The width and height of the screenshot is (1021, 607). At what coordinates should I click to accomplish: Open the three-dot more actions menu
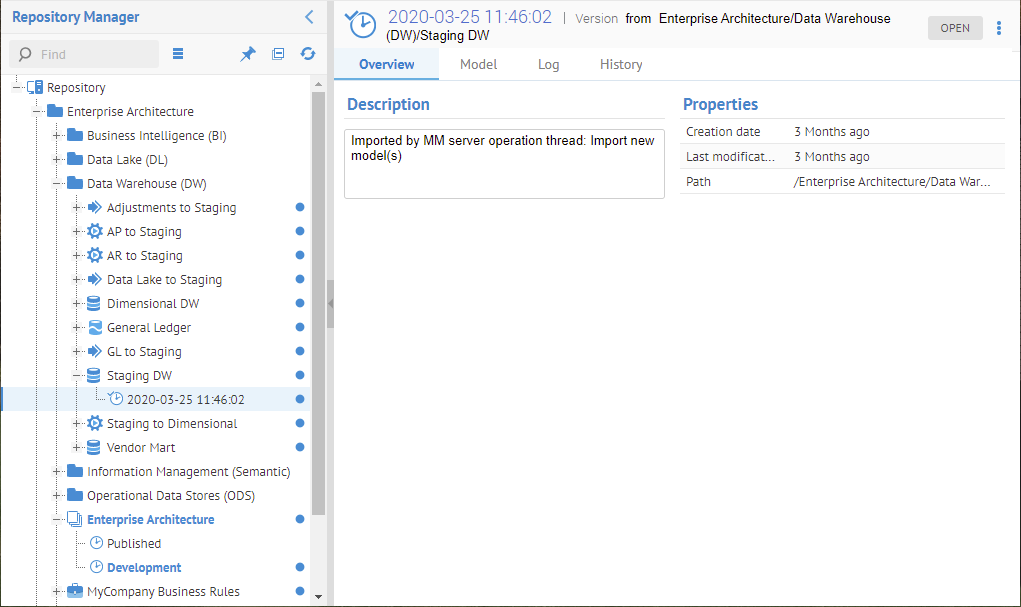point(999,28)
